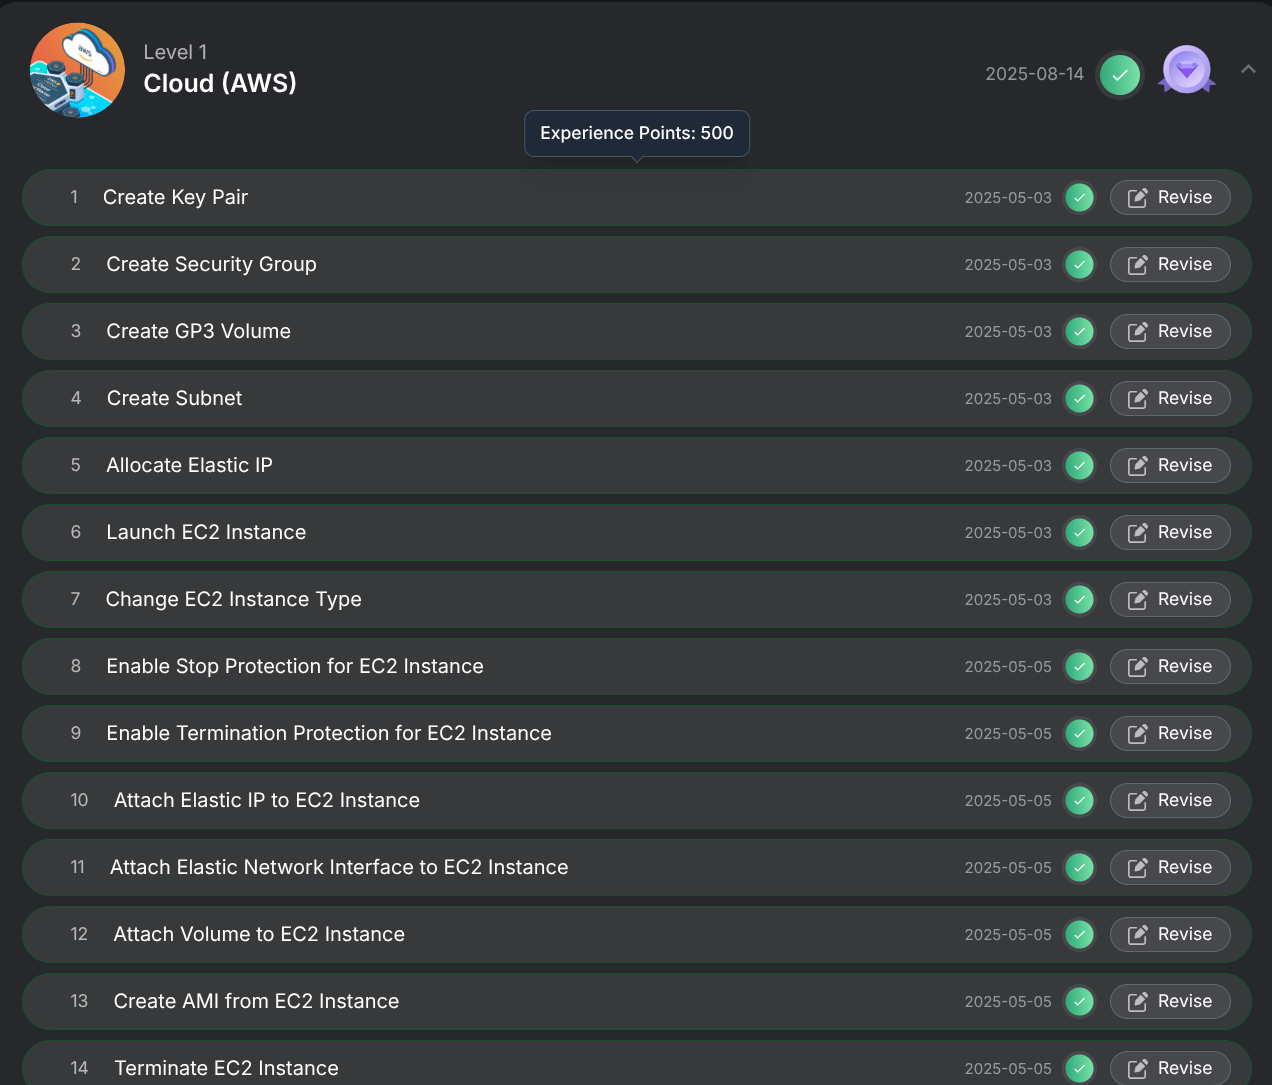Open the Attach Elastic IP to EC2 Instance task
This screenshot has width=1272, height=1085.
point(267,801)
